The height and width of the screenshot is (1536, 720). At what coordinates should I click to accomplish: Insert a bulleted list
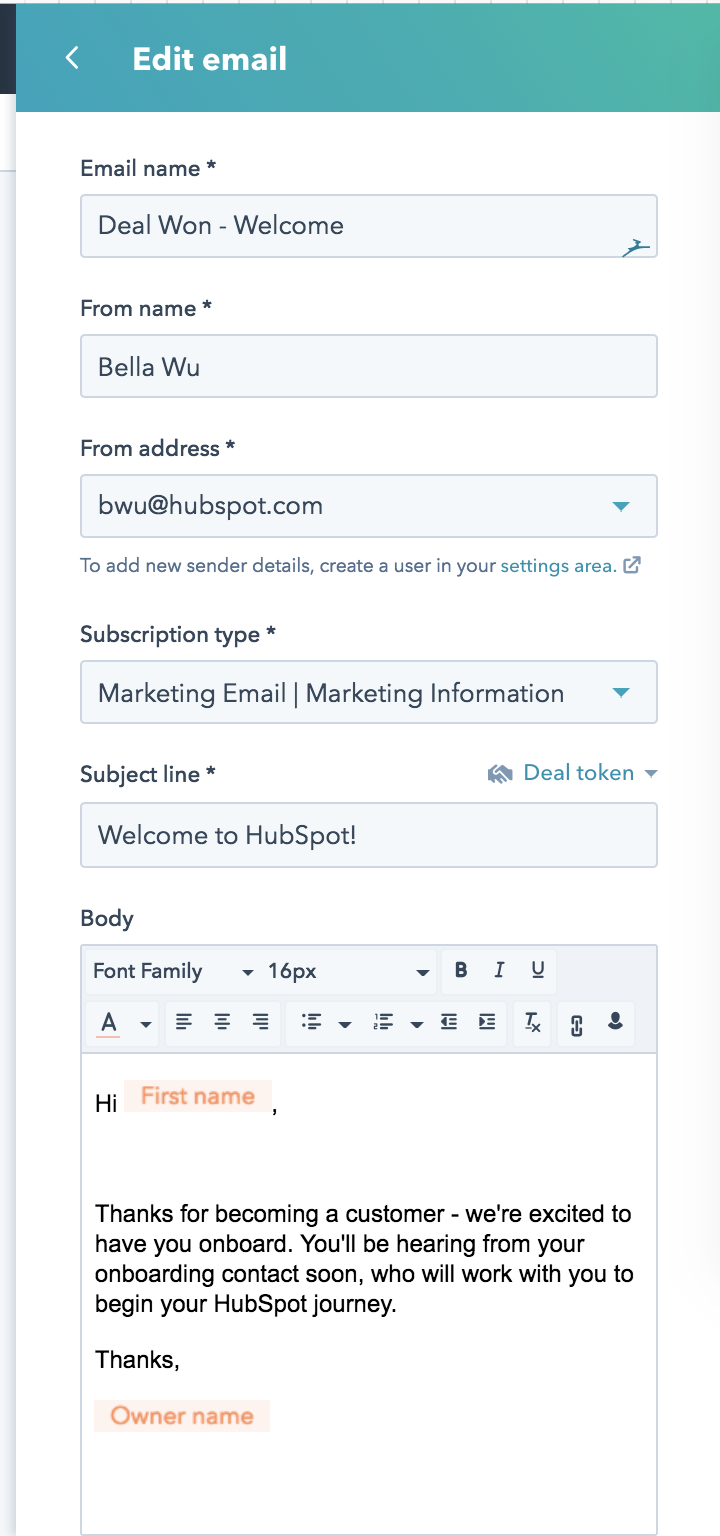[x=312, y=1023]
